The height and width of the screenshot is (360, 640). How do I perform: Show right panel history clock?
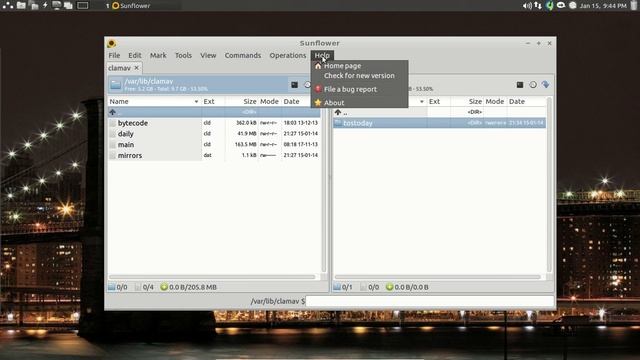click(533, 85)
